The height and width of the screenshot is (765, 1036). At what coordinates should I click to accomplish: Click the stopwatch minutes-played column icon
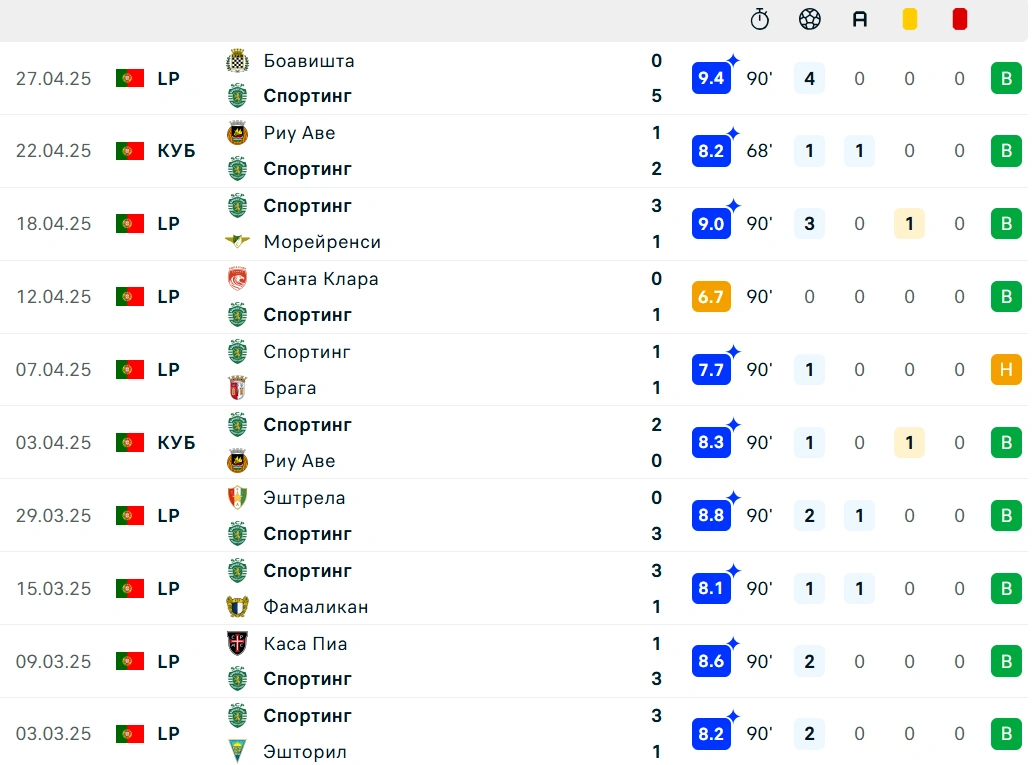[760, 19]
